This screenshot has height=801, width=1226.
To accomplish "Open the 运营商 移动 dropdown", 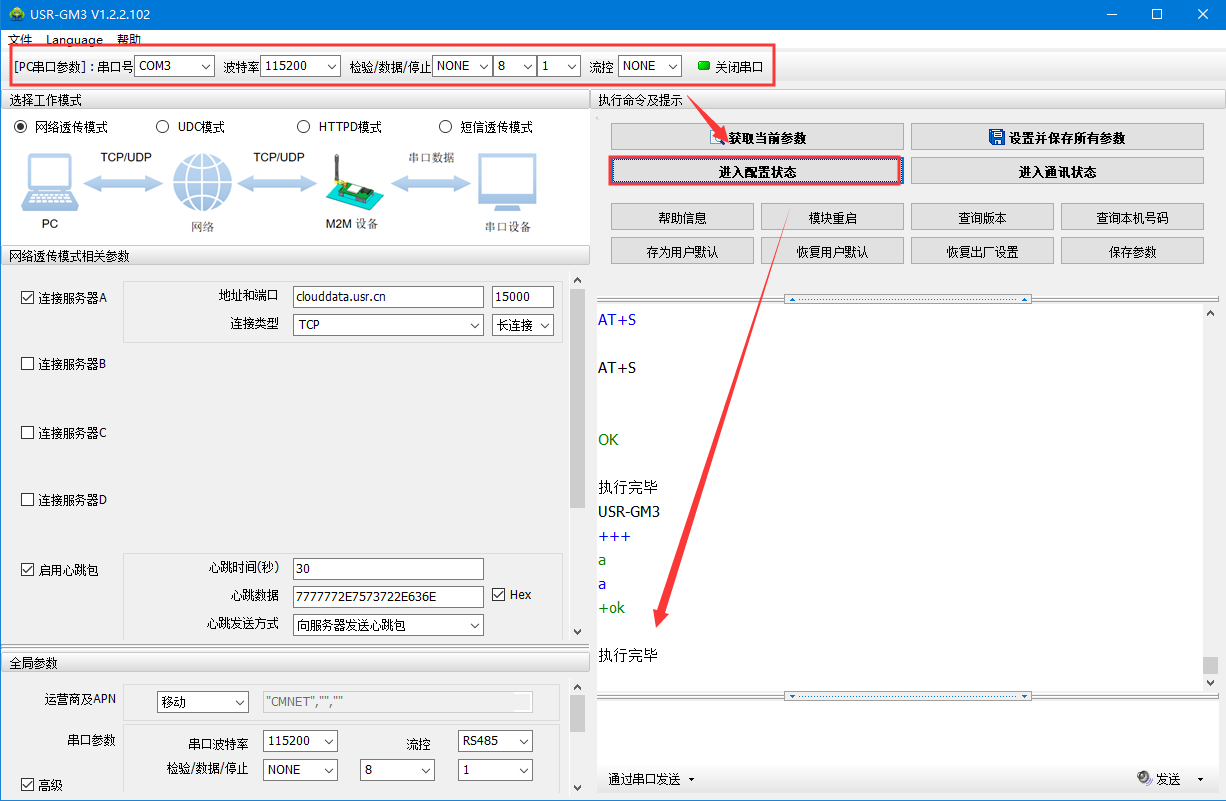I will [x=202, y=702].
